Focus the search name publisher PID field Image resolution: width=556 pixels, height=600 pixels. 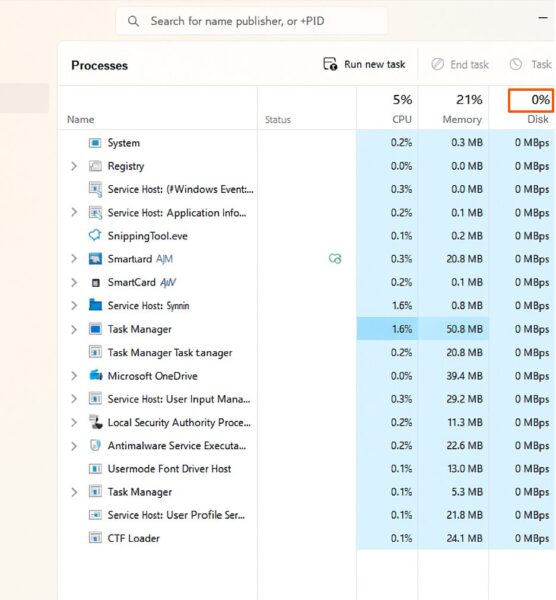coord(251,21)
